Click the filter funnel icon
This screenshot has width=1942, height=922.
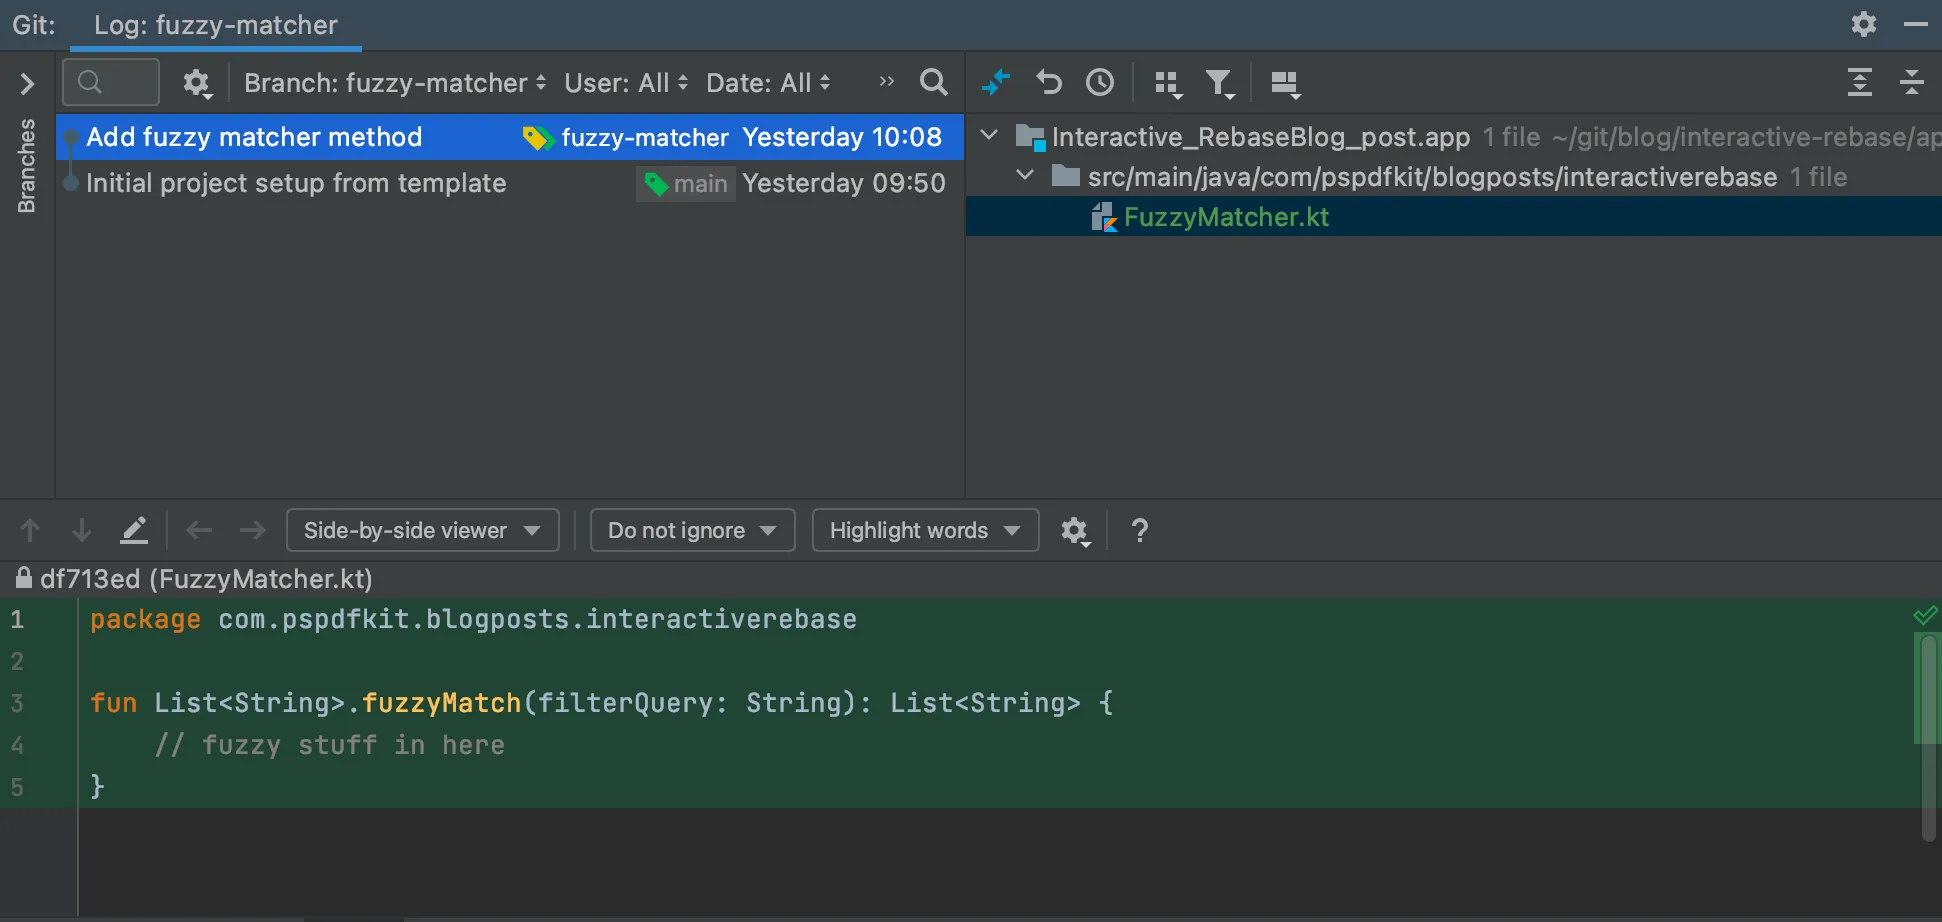pyautogui.click(x=1220, y=83)
